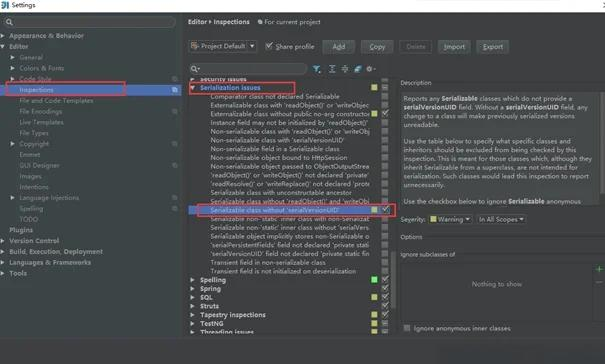Open the TODO settings item
This screenshot has width=605, height=364.
click(29, 219)
